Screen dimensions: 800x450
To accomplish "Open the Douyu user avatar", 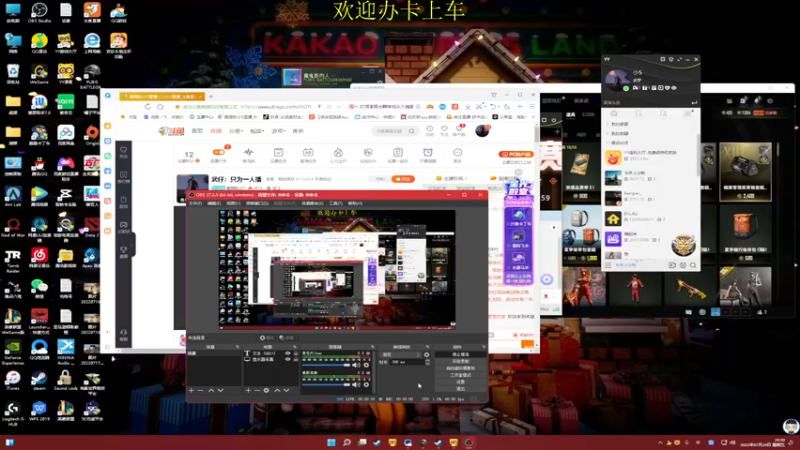I will point(482,131).
